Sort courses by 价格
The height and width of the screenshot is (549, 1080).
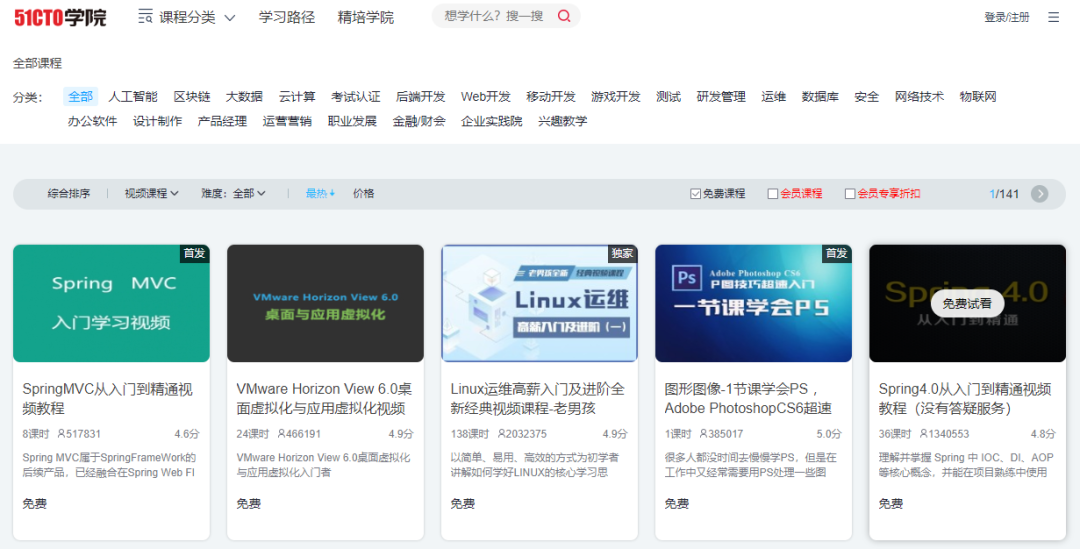click(x=364, y=194)
